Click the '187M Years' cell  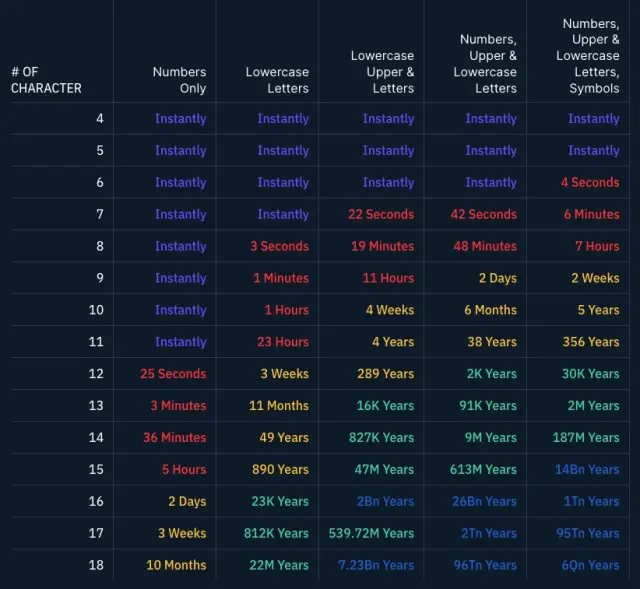coord(585,438)
